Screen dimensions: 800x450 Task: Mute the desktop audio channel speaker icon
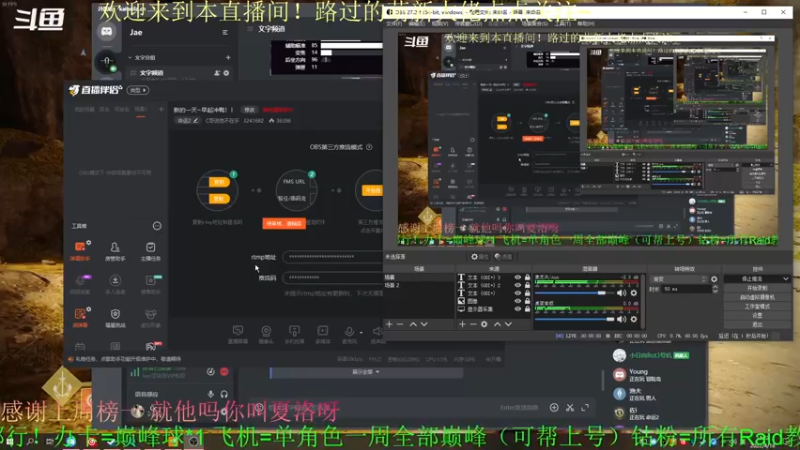tap(621, 319)
